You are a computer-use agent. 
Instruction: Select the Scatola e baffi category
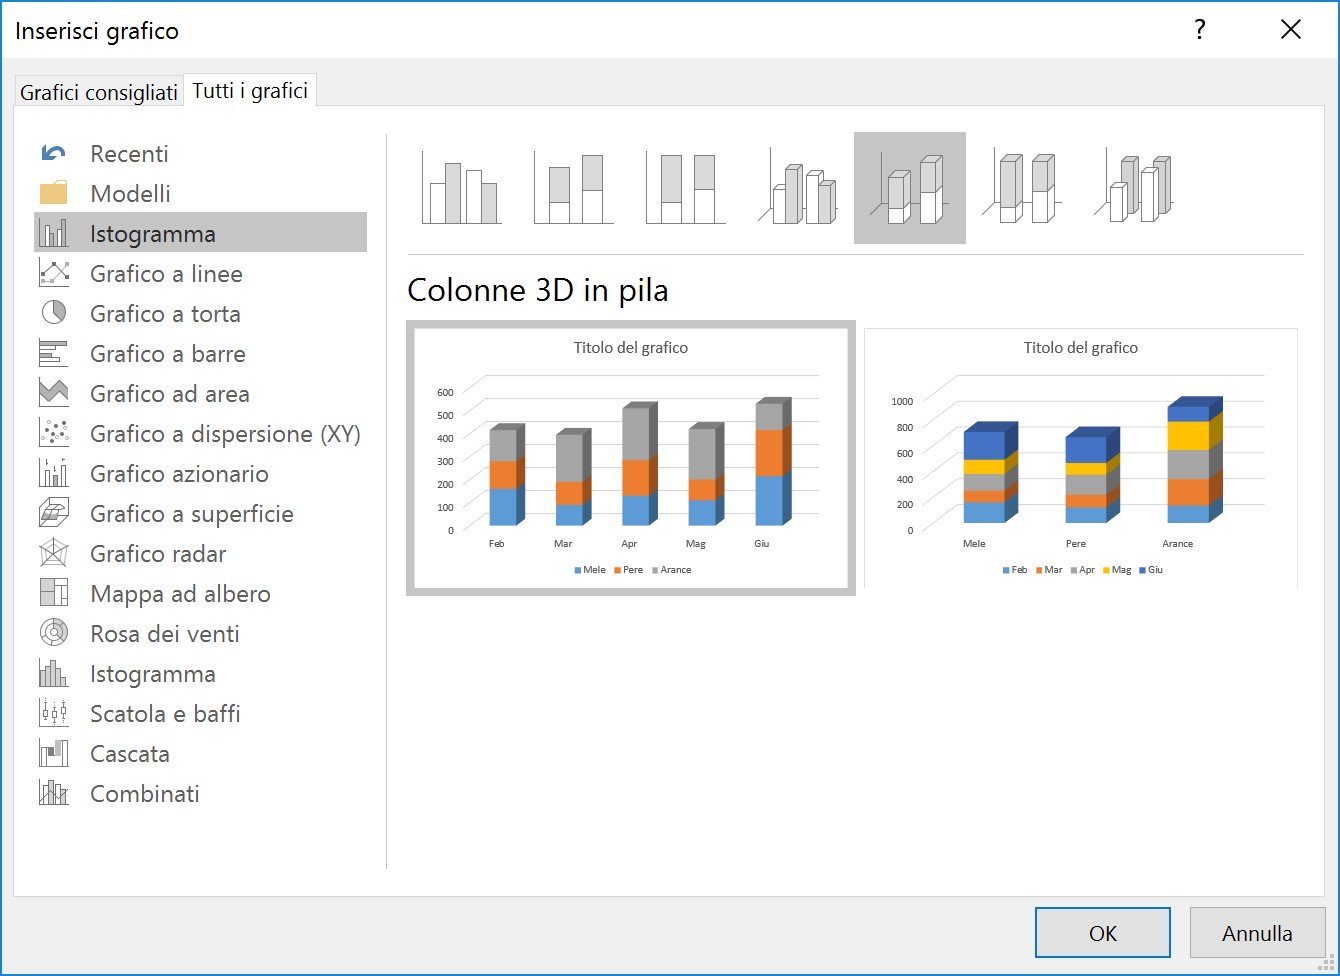[200, 713]
